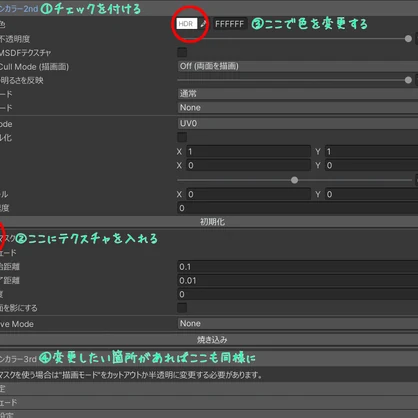This screenshot has width=418, height=418.
Task: Click the Cull Mode (描画面) label
Action: [34, 67]
